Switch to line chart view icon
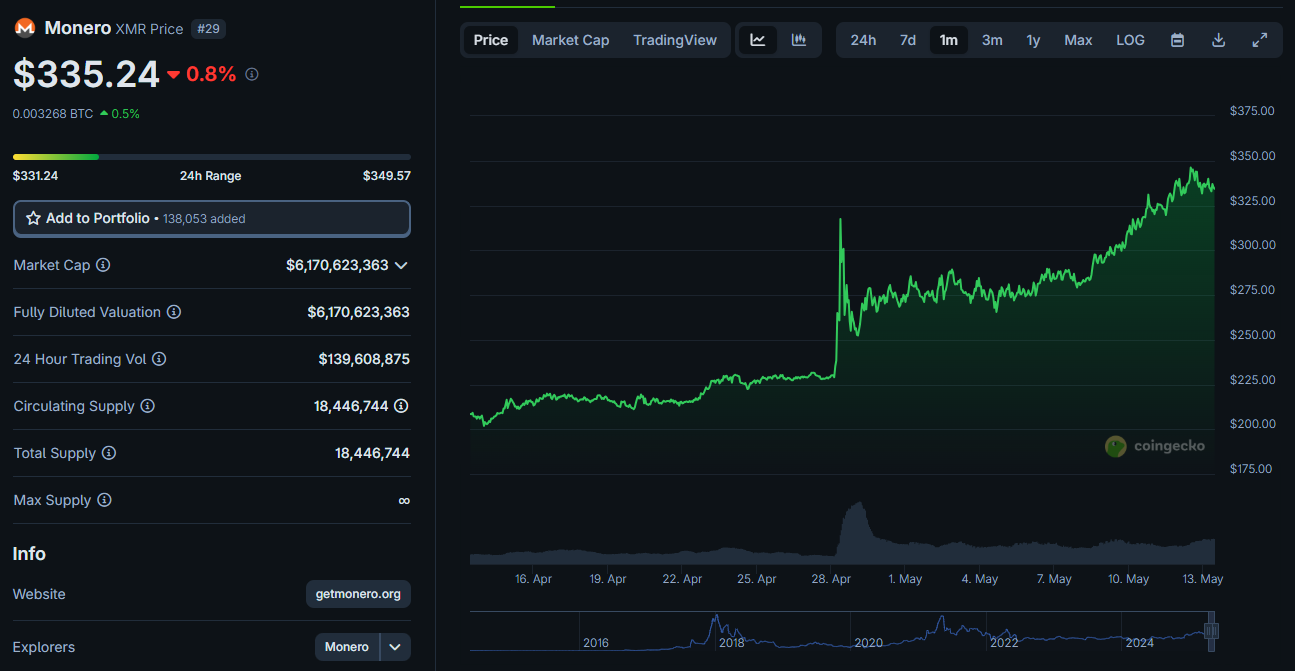Image resolution: width=1295 pixels, height=671 pixels. click(758, 40)
